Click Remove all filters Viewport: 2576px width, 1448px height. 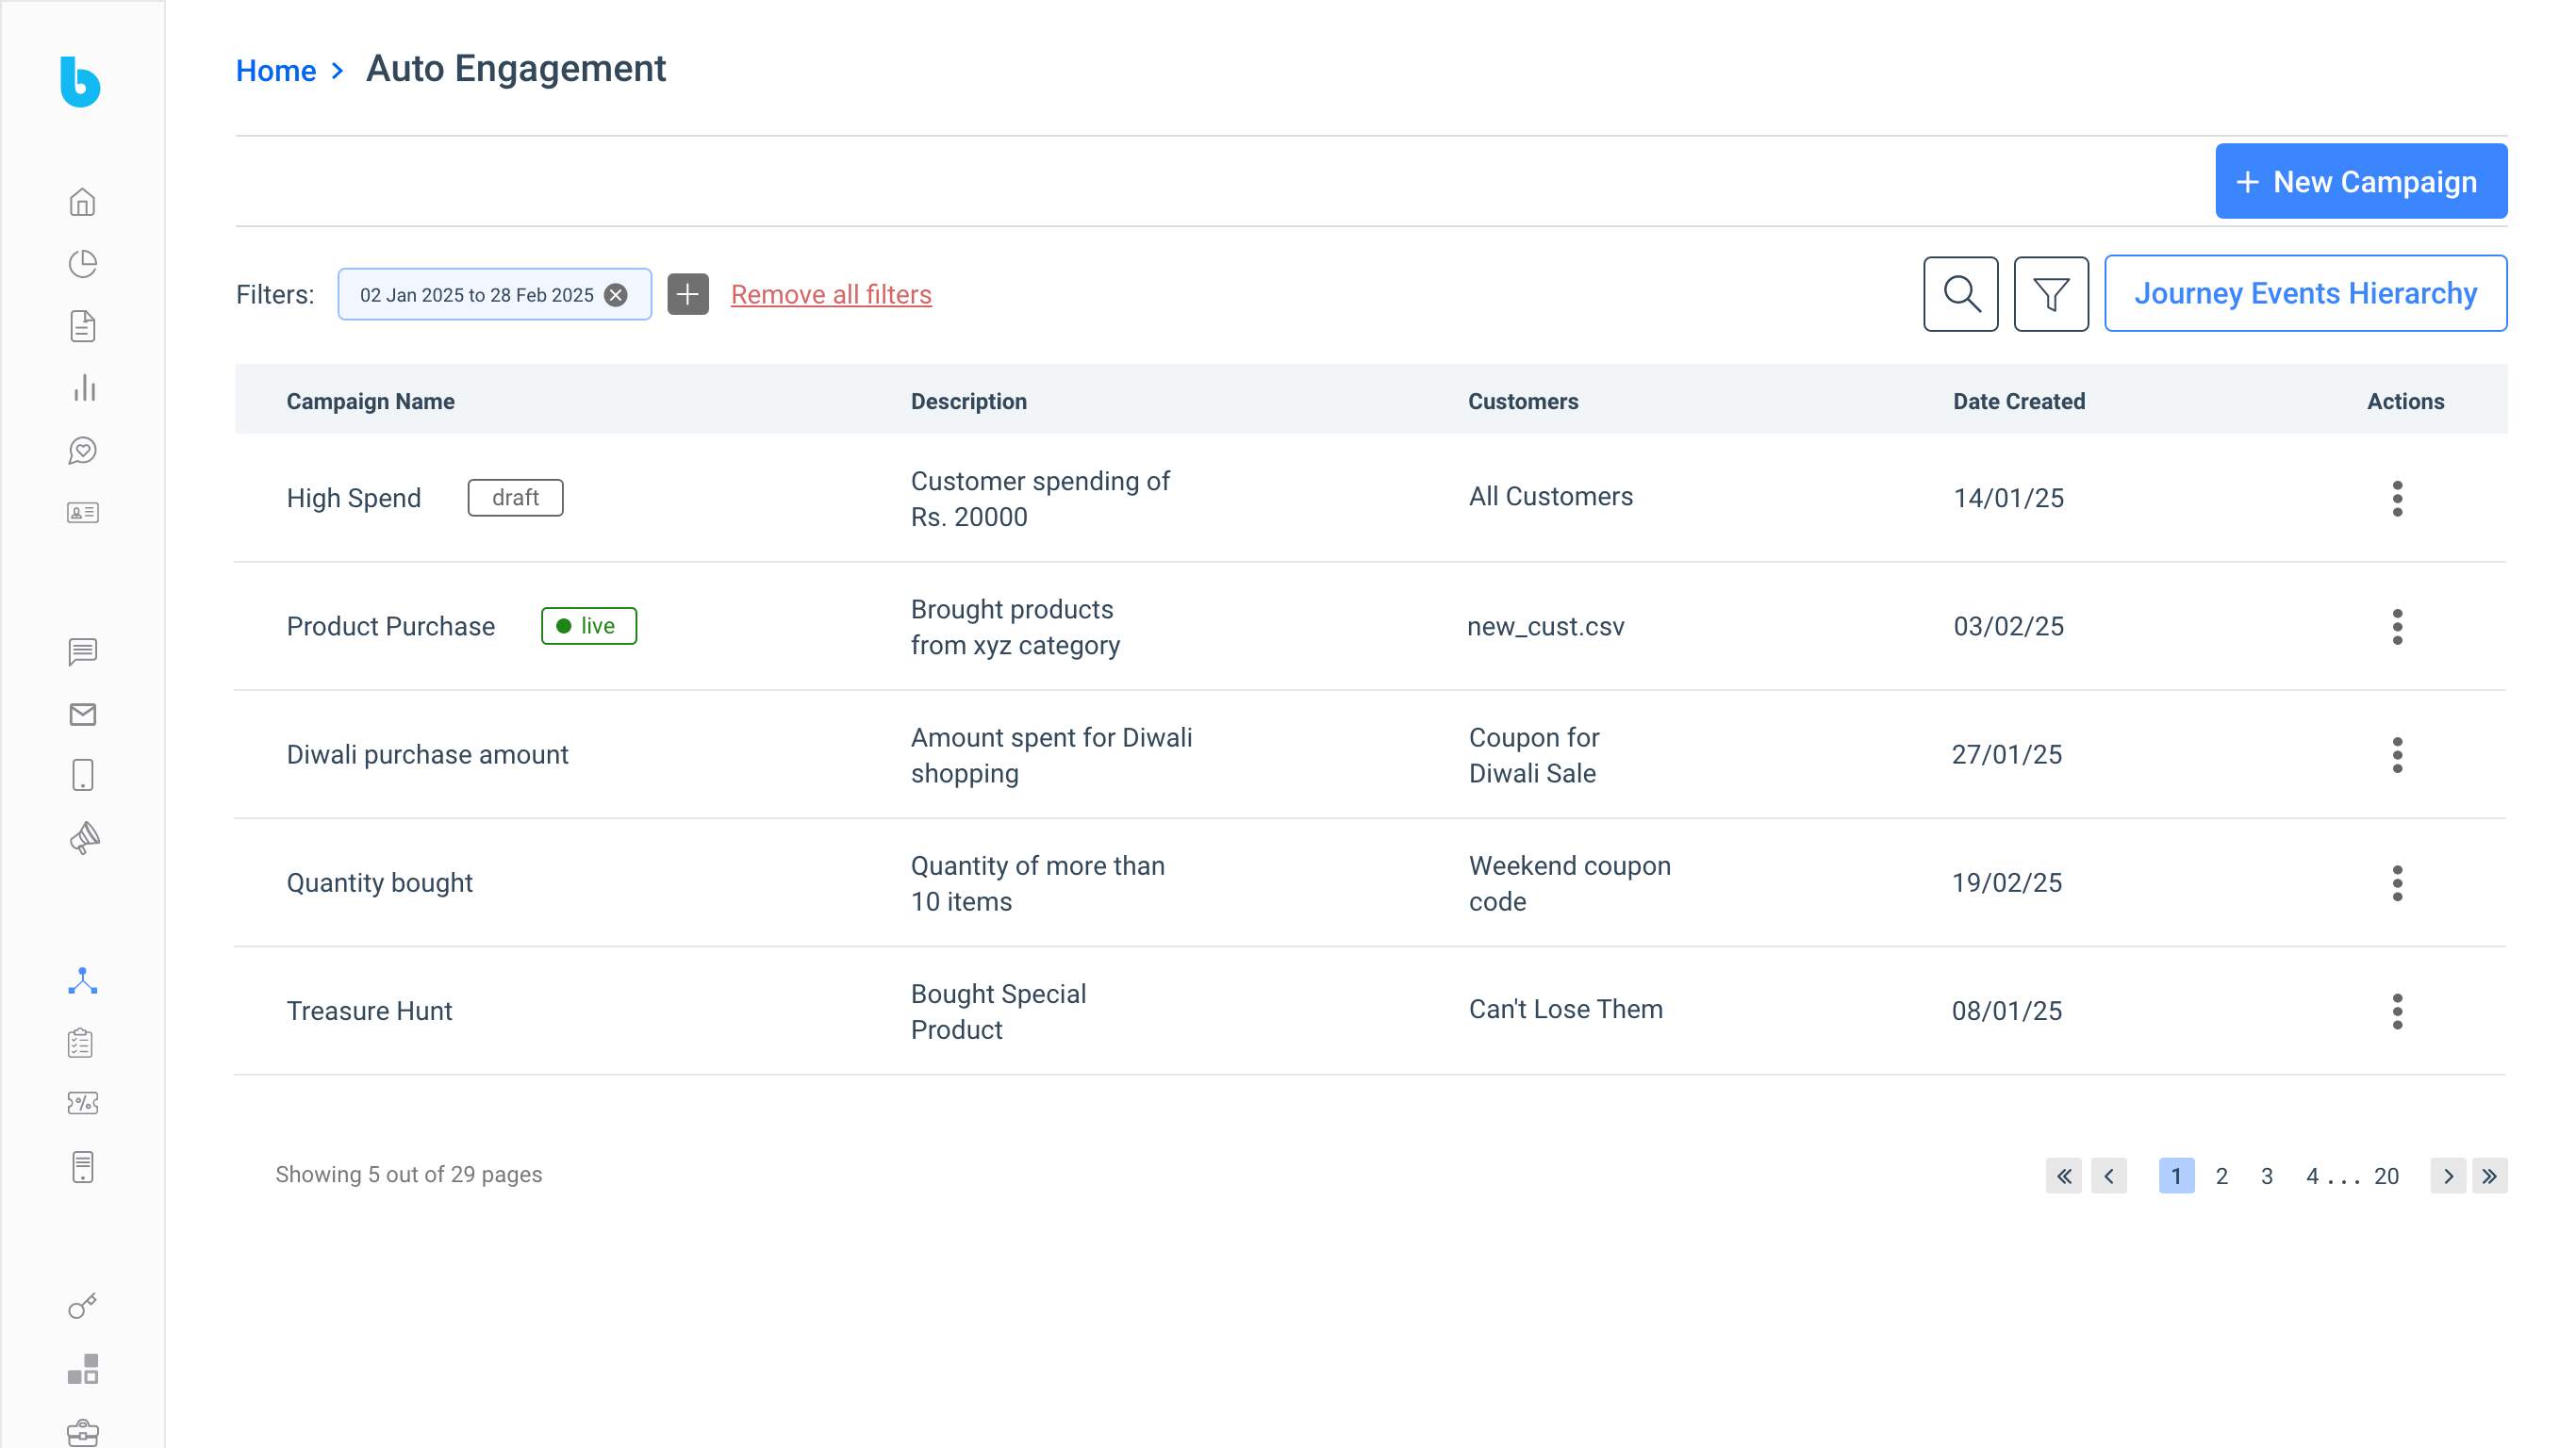click(x=830, y=294)
